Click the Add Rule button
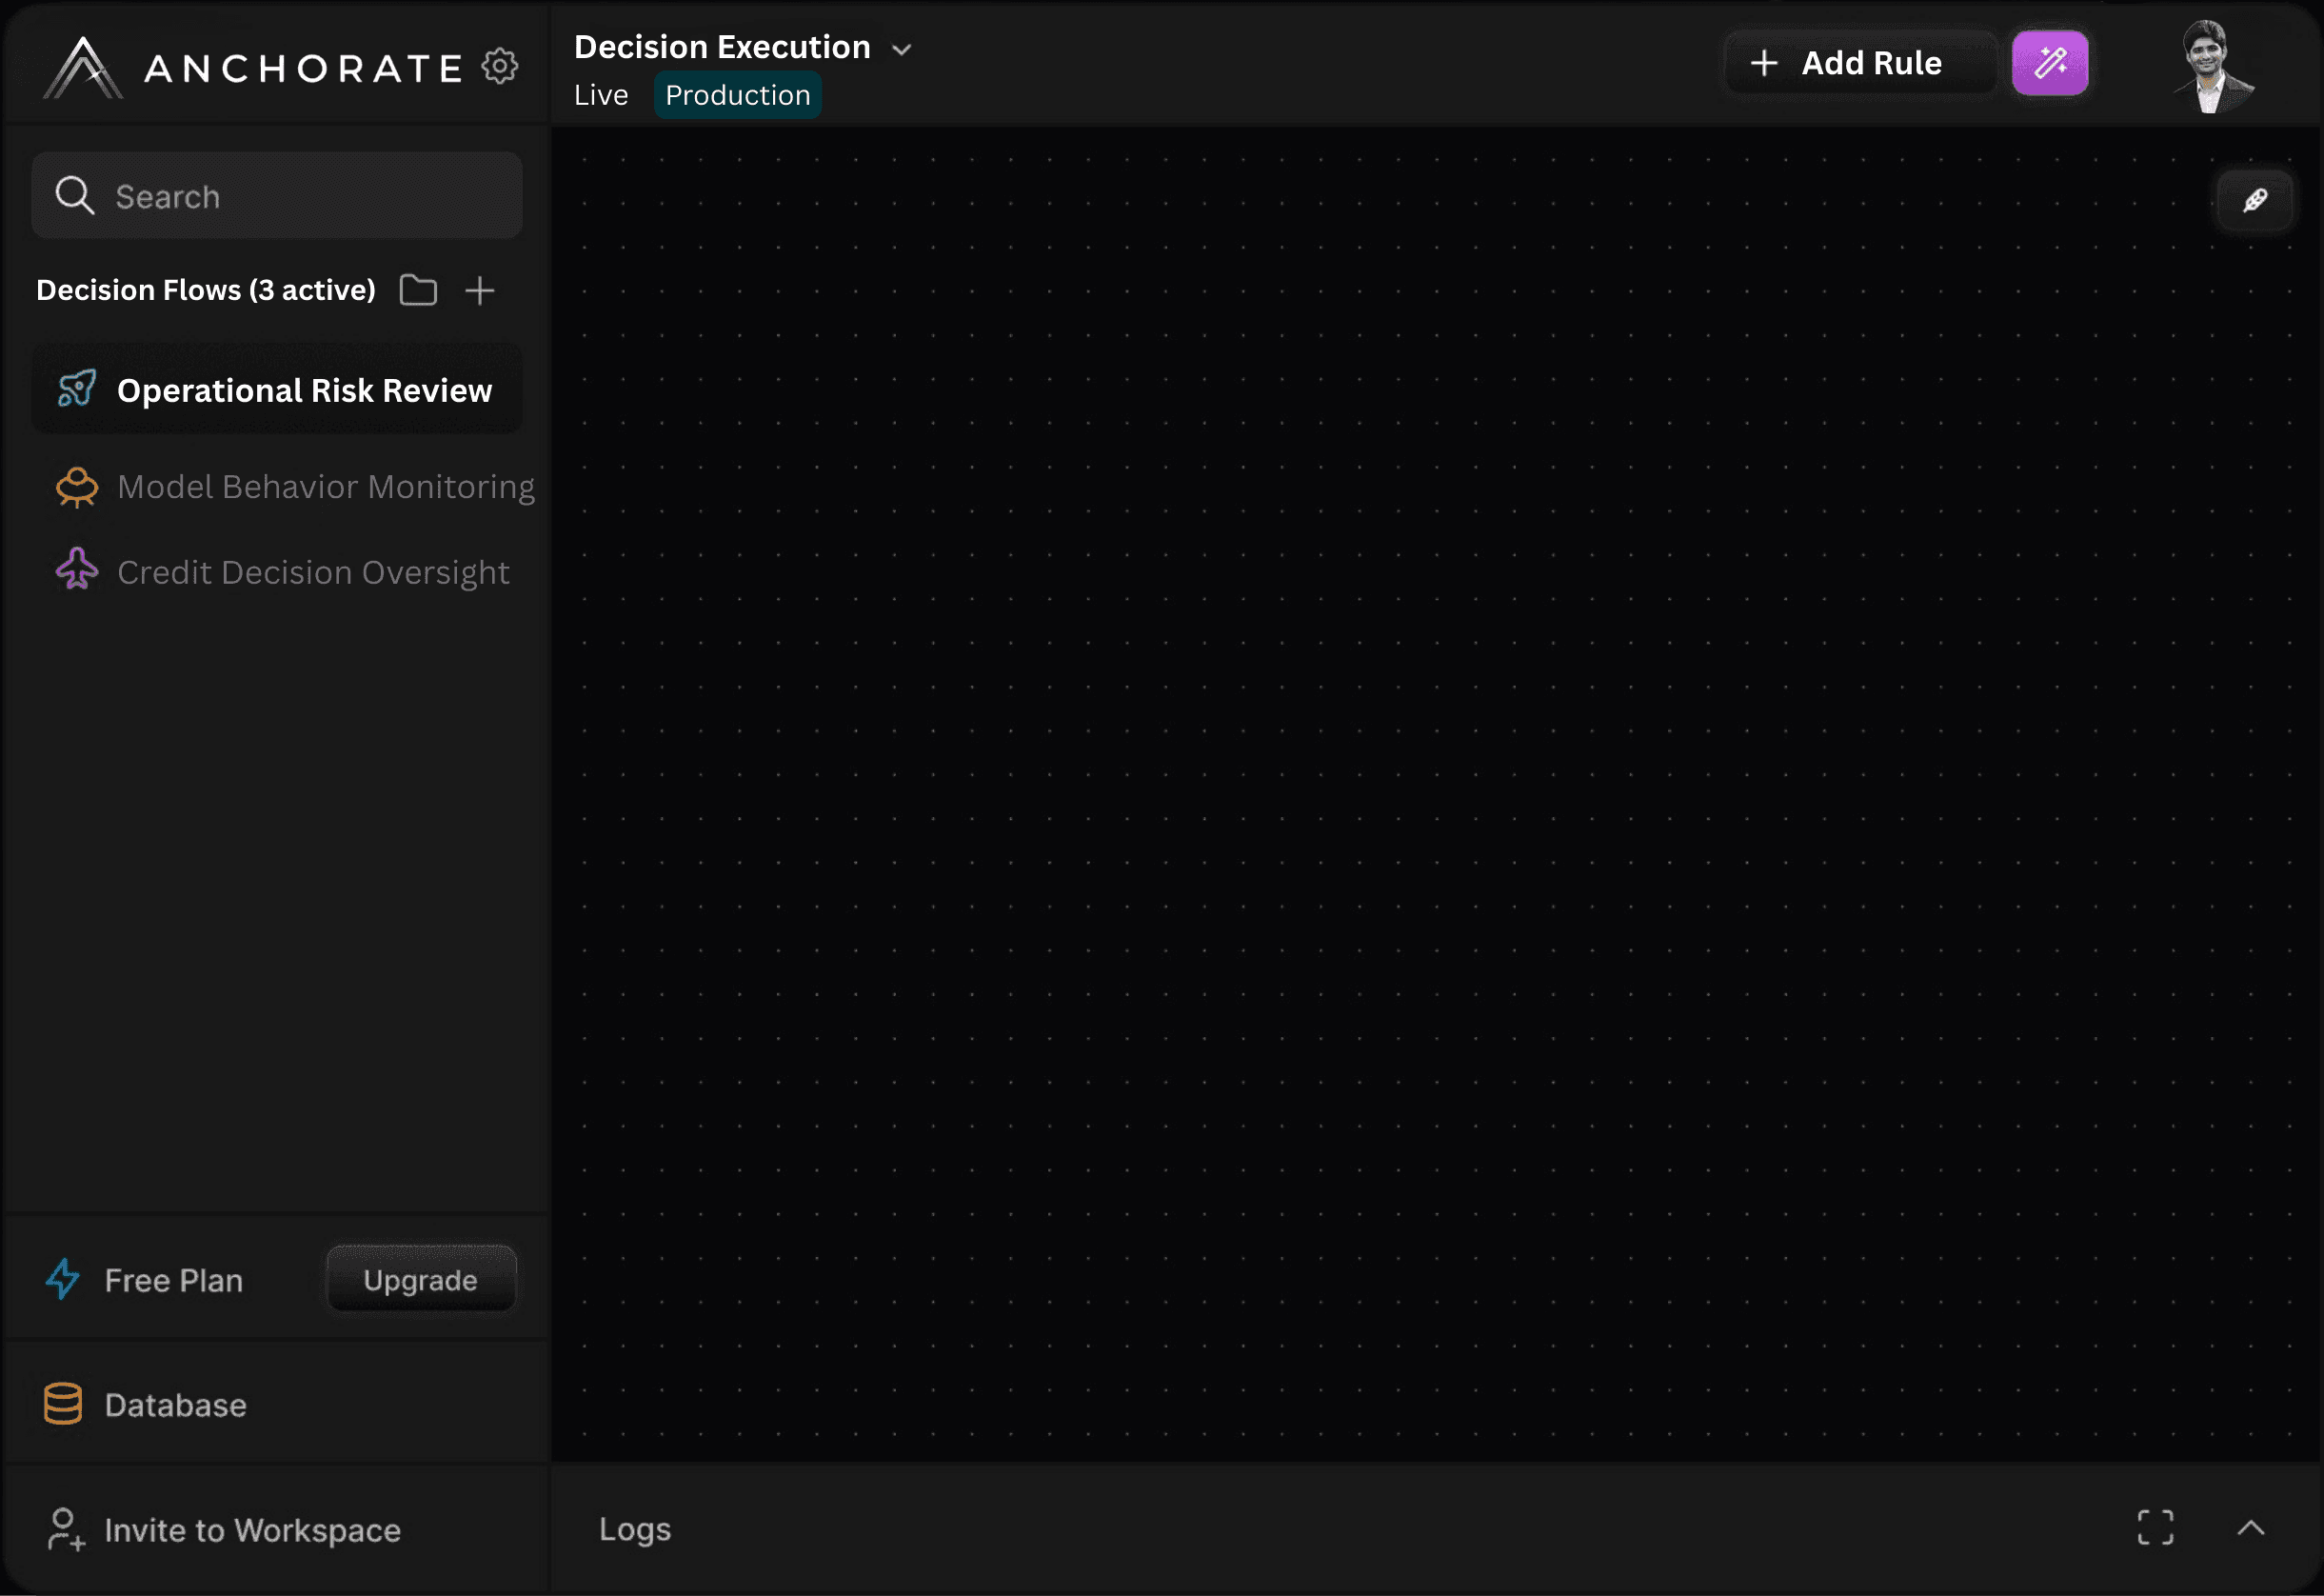The width and height of the screenshot is (2324, 1596). [x=1860, y=62]
